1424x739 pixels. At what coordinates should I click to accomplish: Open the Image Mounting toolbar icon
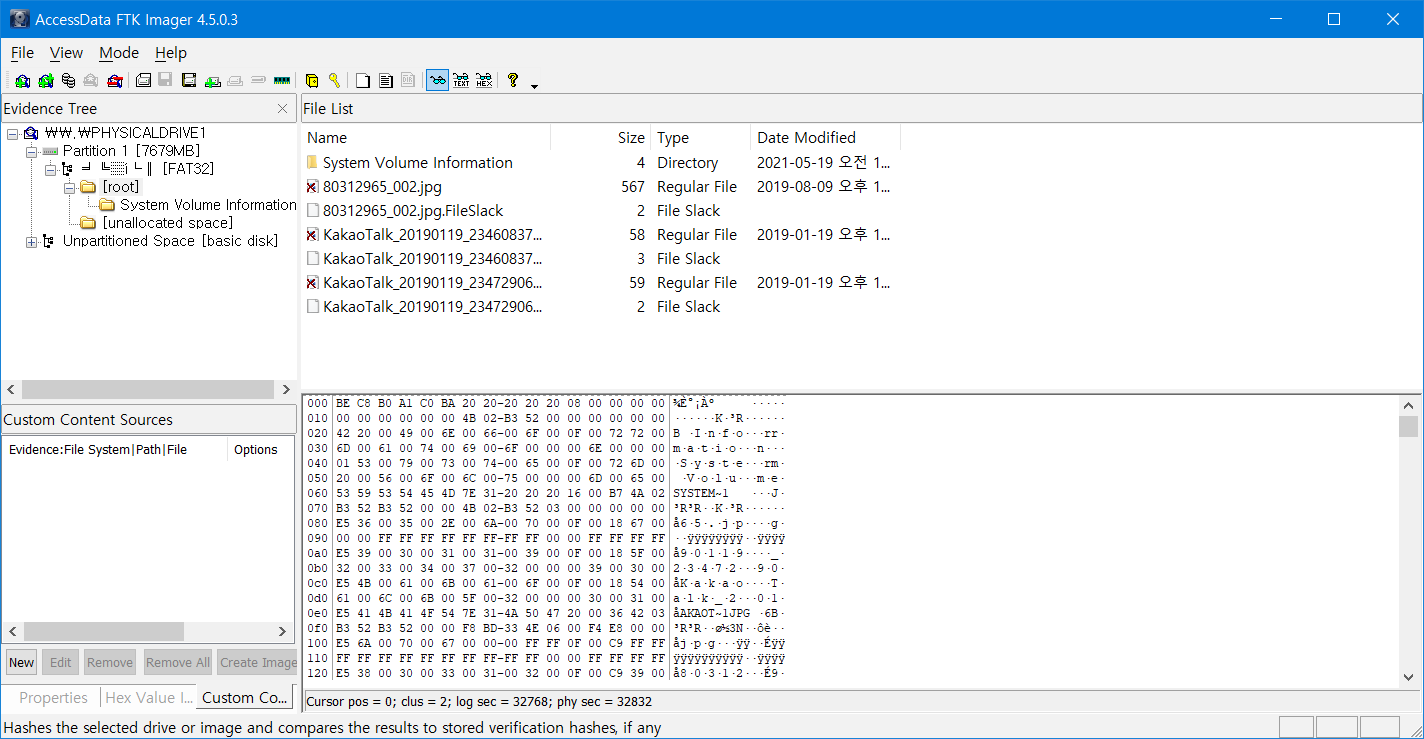click(68, 81)
